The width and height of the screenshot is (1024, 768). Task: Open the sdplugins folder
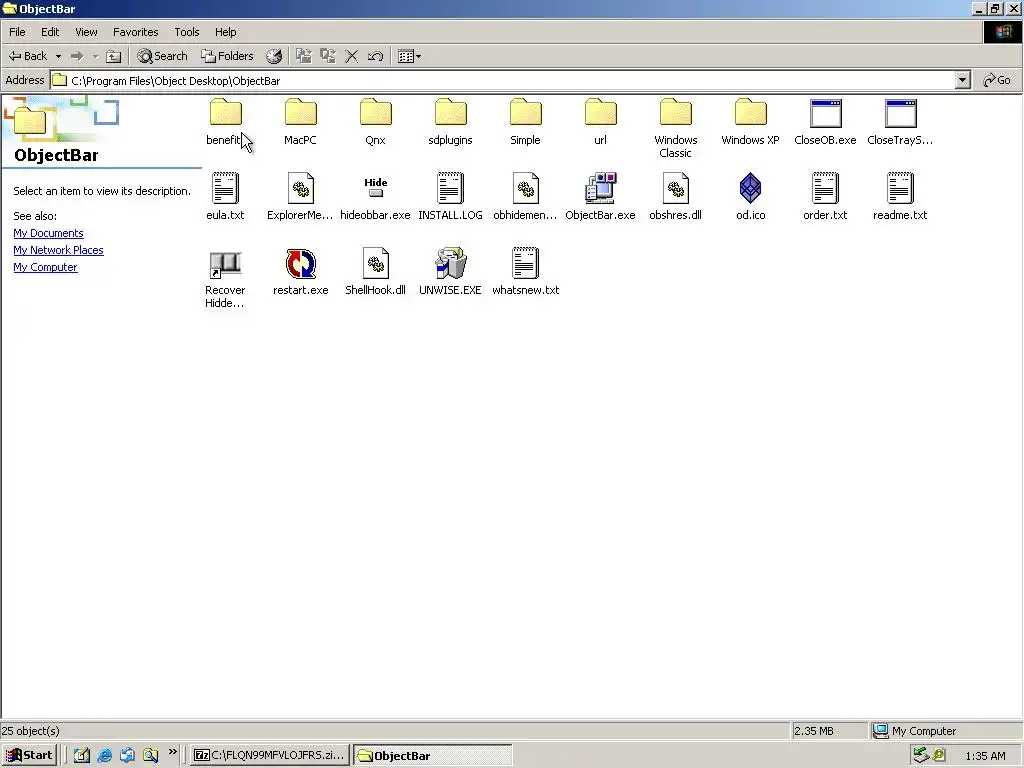pyautogui.click(x=451, y=114)
